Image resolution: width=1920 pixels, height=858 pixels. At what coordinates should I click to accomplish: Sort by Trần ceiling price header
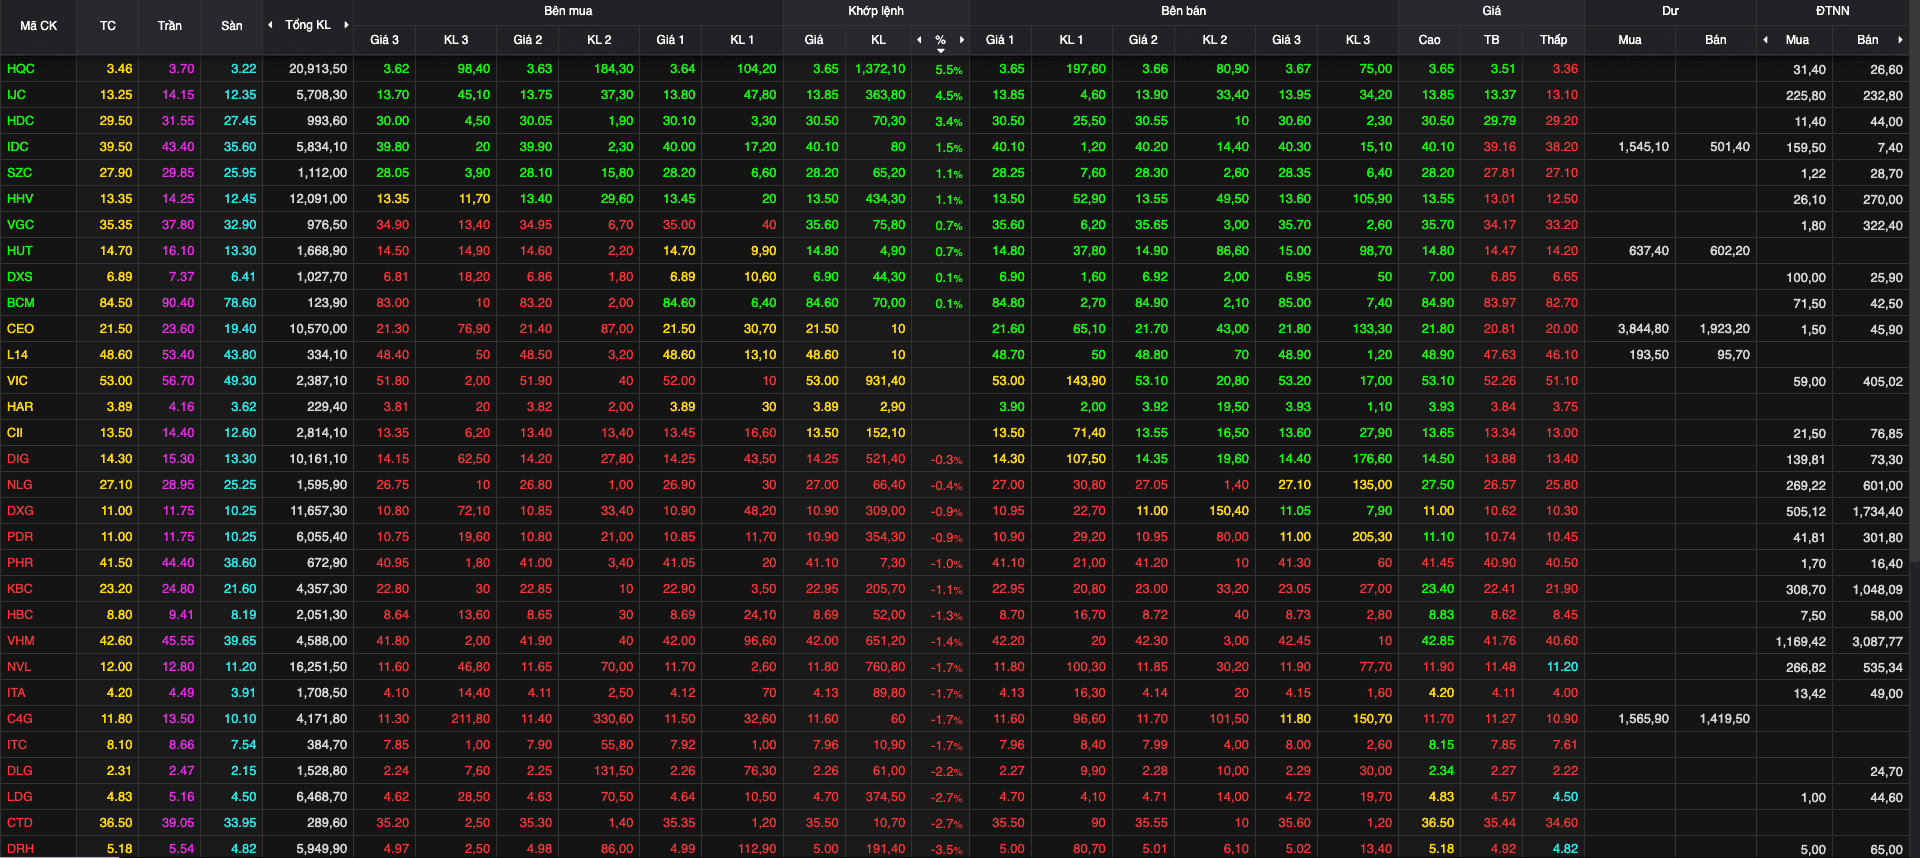pos(170,26)
